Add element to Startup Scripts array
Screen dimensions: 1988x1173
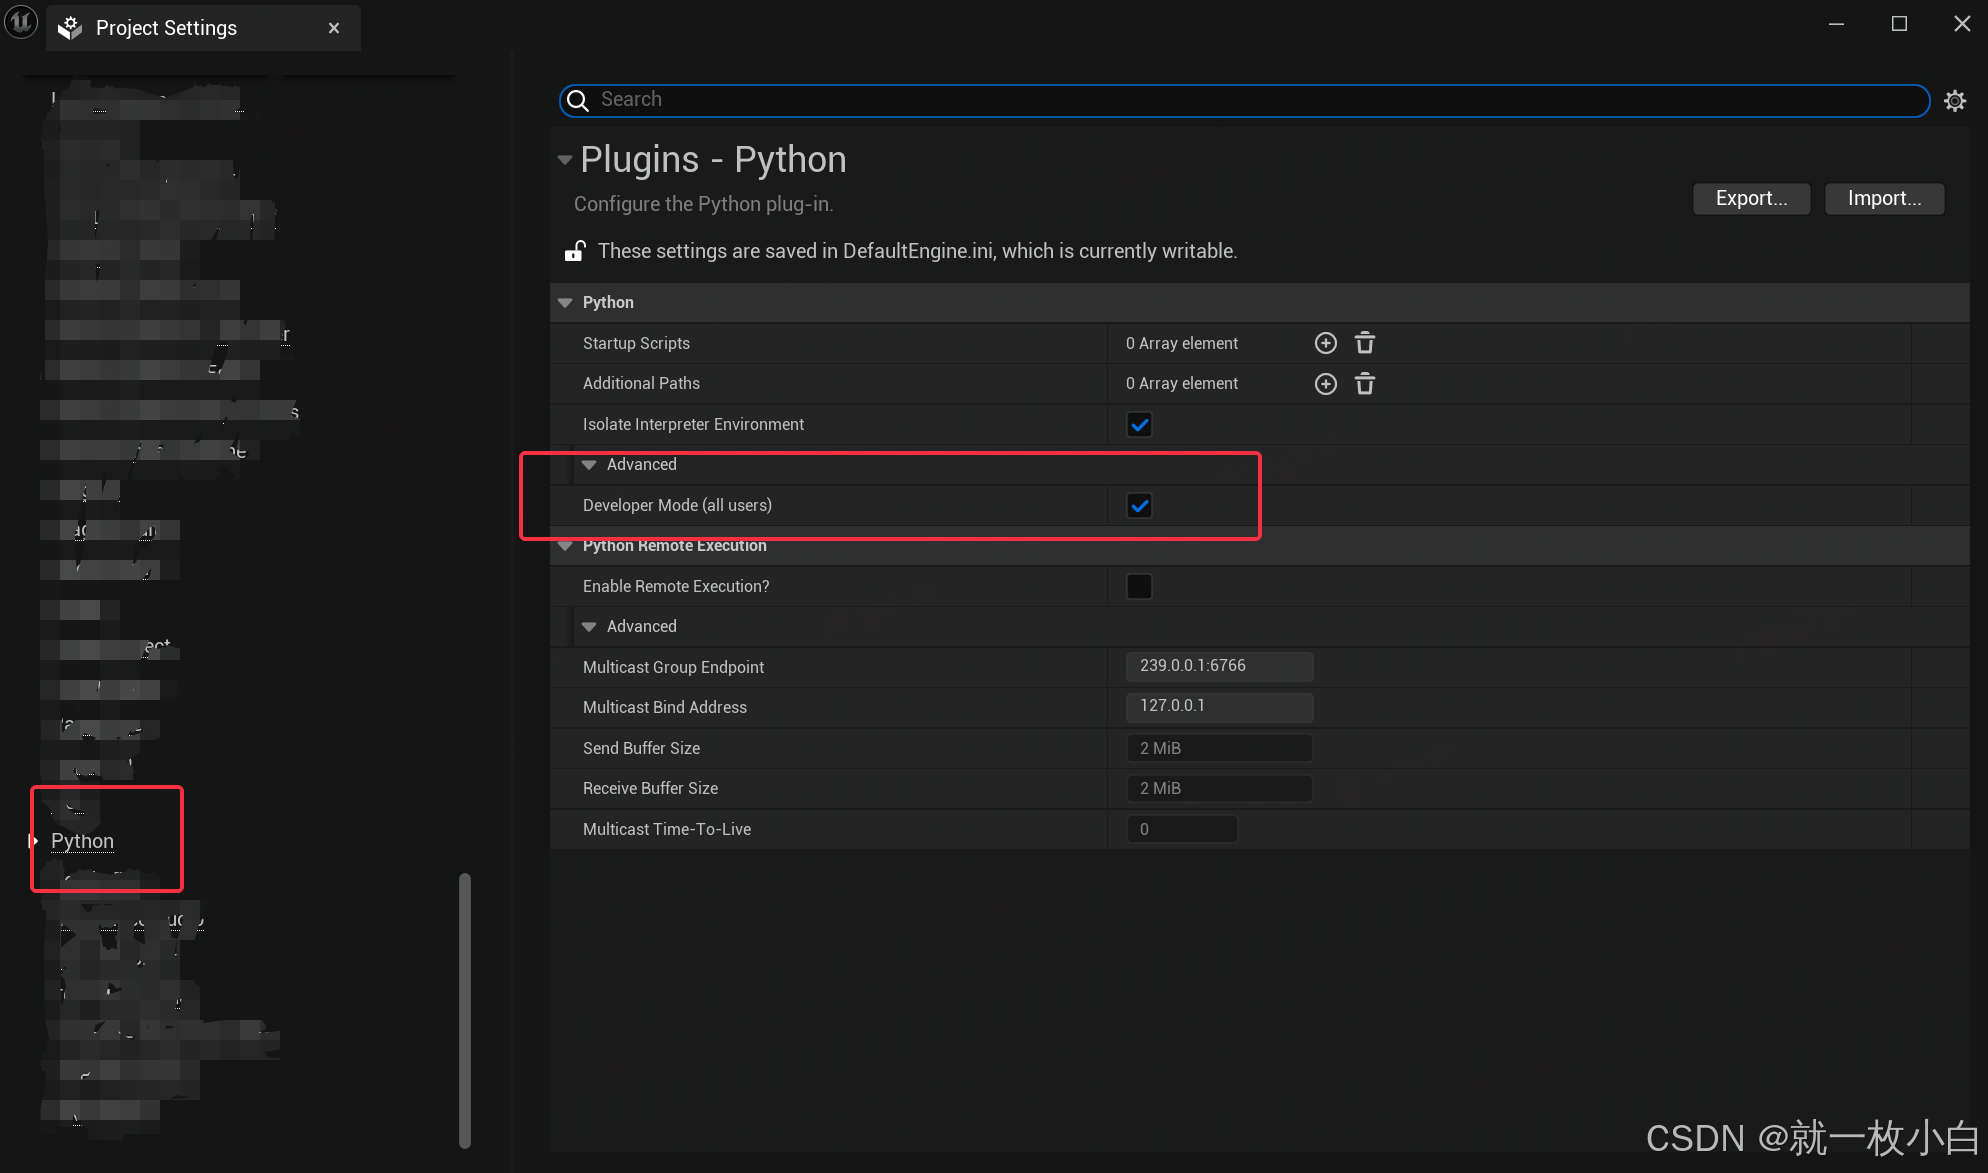click(1325, 343)
